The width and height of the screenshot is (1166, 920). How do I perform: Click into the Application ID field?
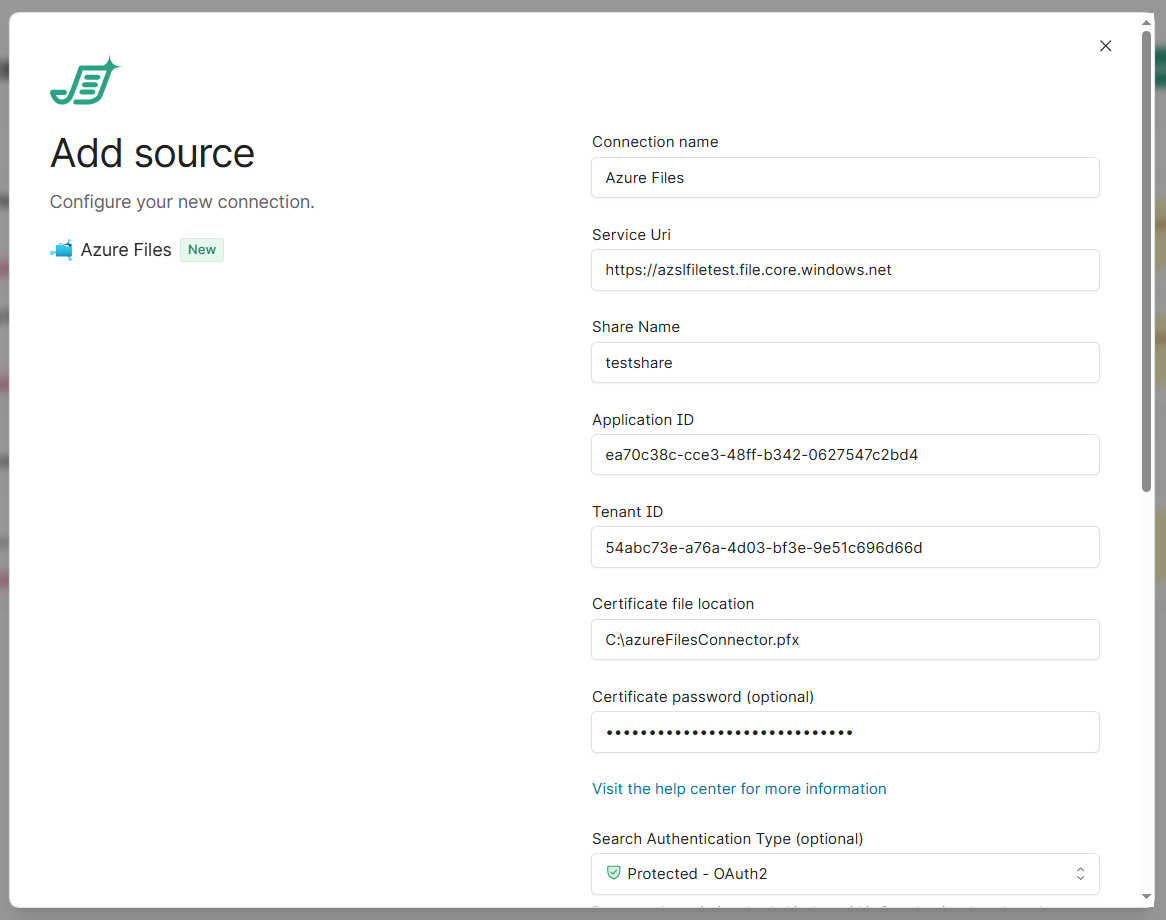845,455
